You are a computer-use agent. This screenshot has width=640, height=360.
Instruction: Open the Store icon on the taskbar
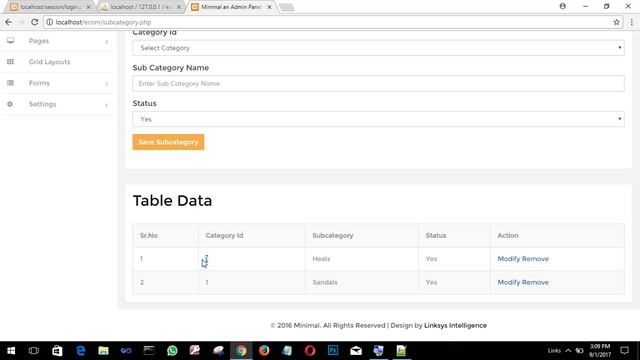click(57, 351)
